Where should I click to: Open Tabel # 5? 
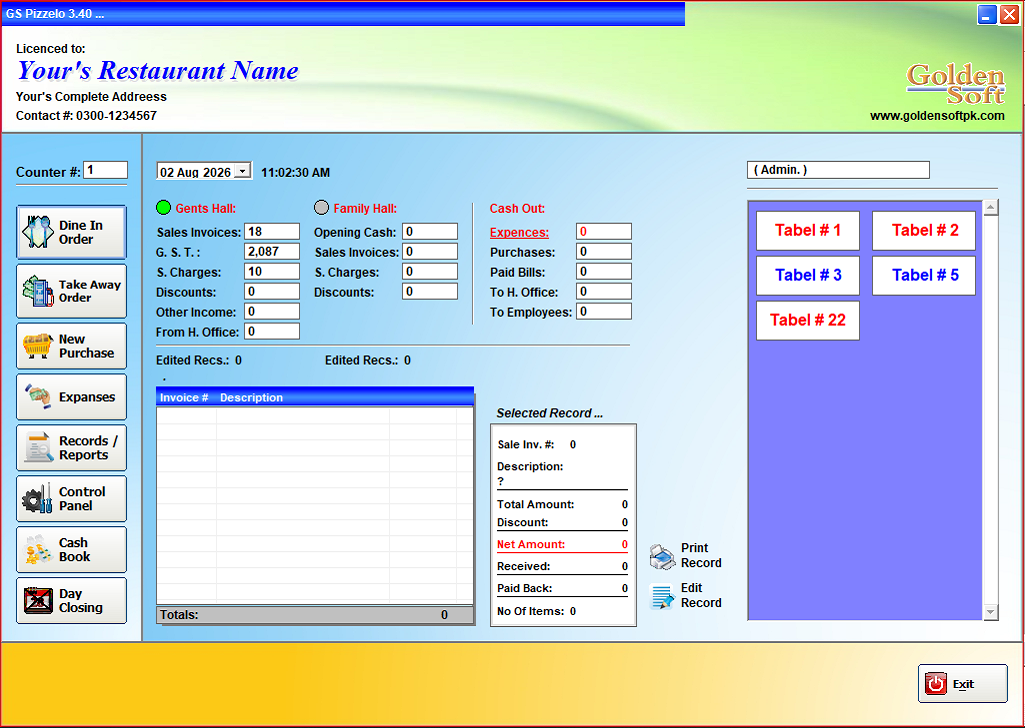pos(924,275)
